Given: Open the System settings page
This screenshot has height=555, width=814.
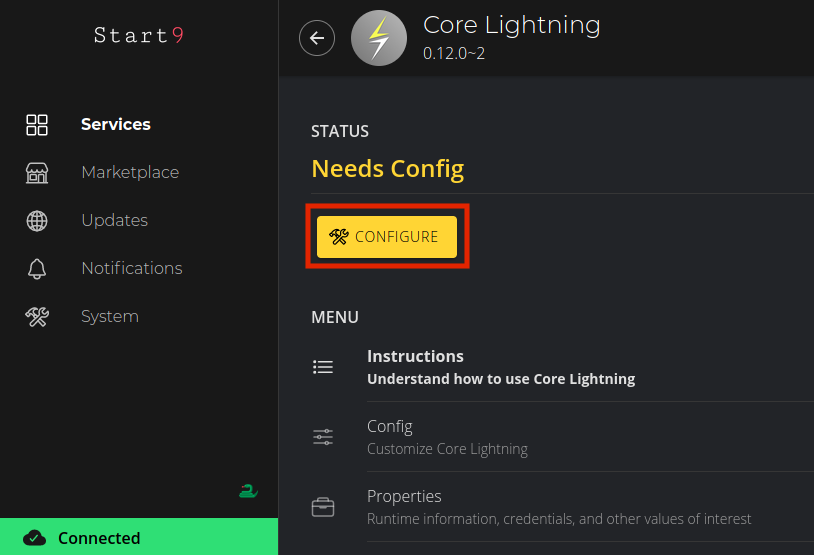Looking at the screenshot, I should (x=110, y=317).
